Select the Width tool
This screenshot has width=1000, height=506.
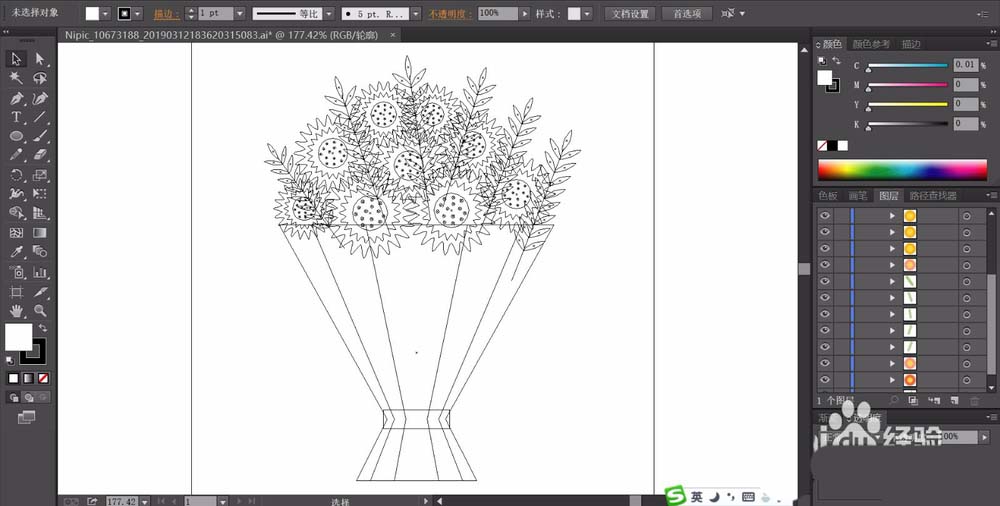[17, 194]
